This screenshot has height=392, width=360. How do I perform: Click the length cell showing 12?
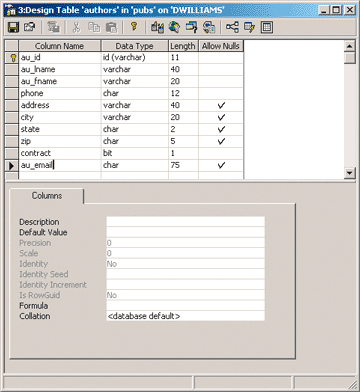coord(183,94)
